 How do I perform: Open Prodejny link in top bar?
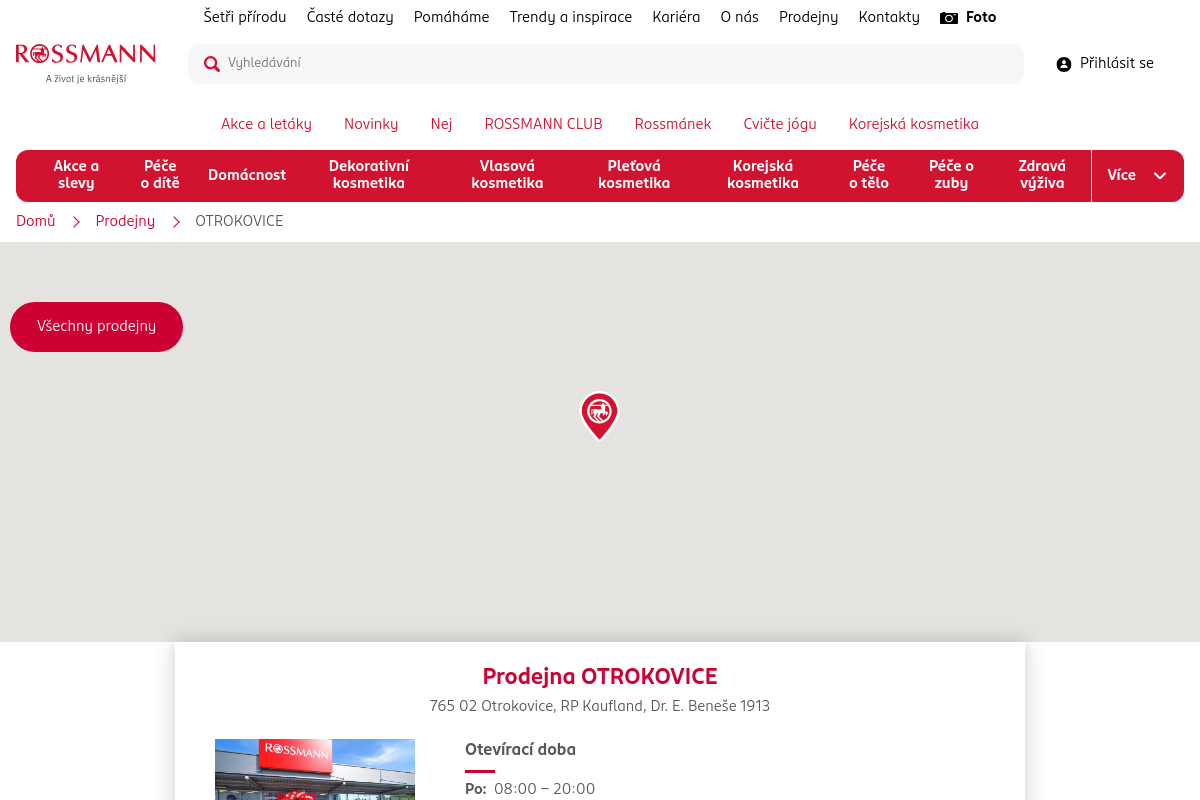coord(809,17)
